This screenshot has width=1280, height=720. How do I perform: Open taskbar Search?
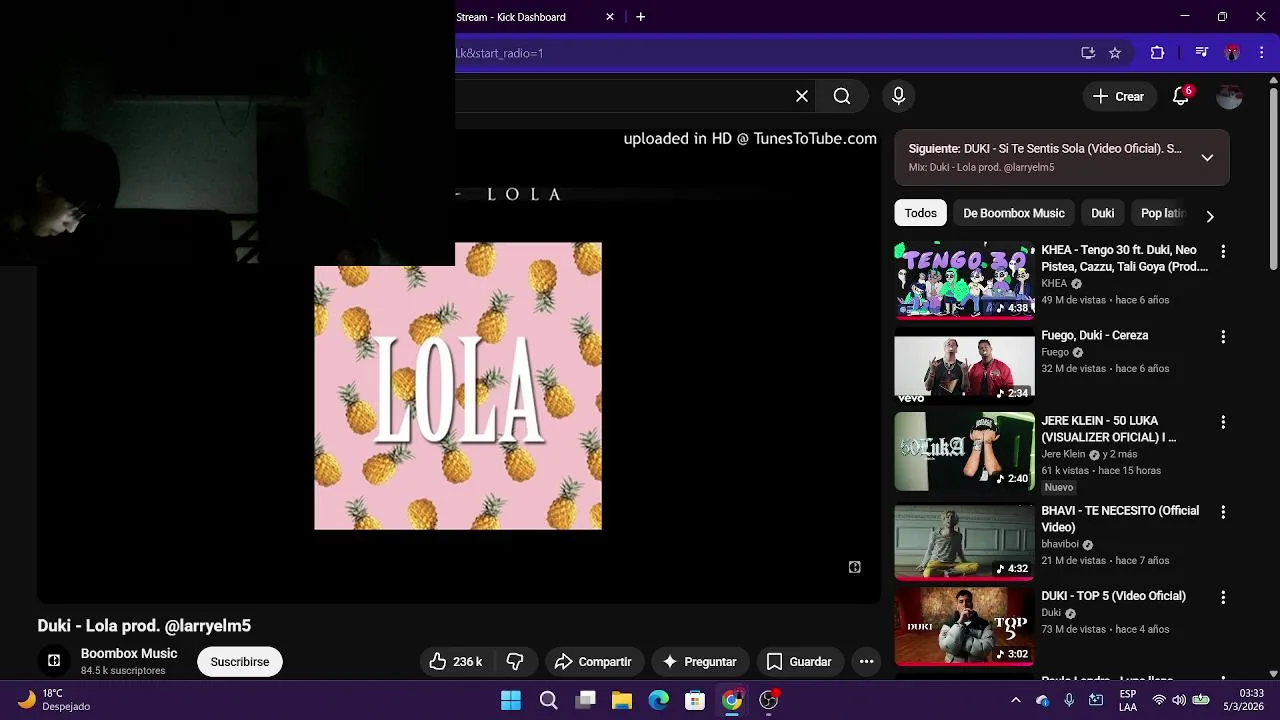click(x=548, y=700)
